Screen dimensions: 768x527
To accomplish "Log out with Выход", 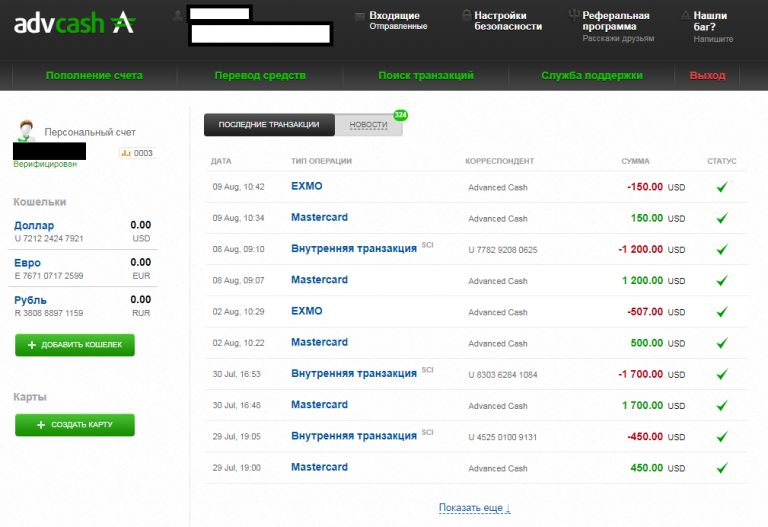I will pyautogui.click(x=707, y=75).
